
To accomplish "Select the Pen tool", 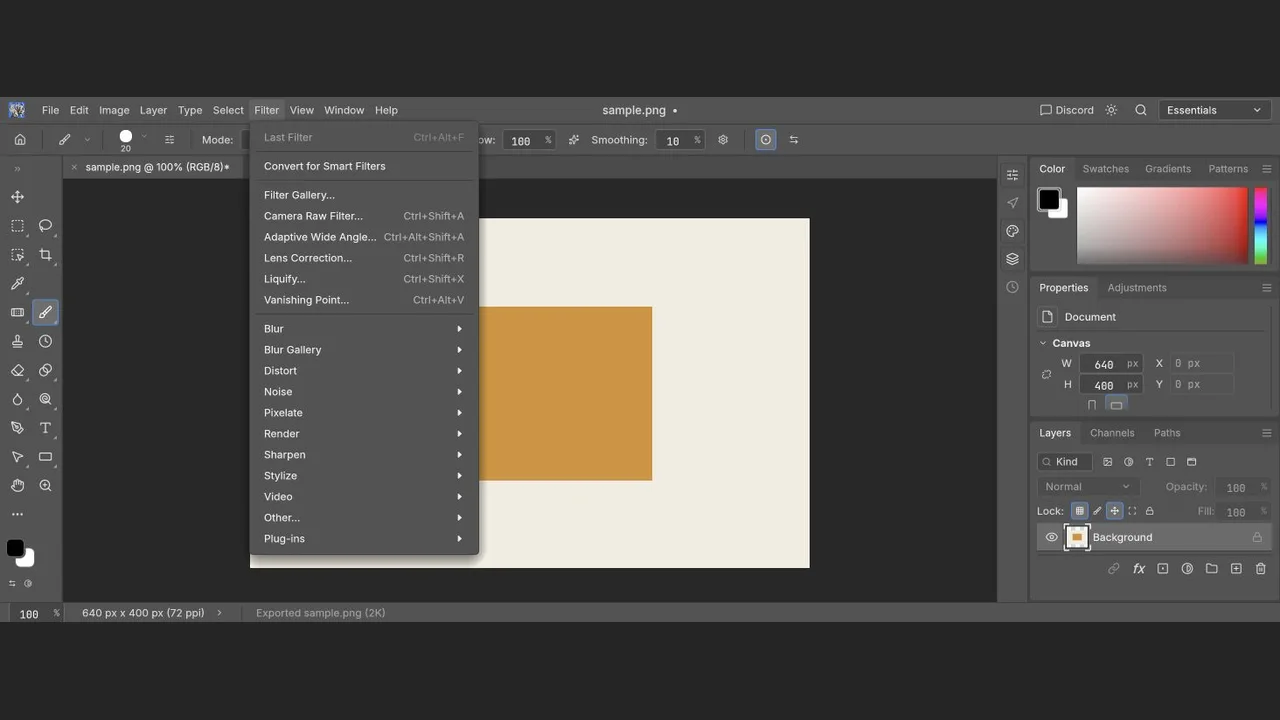I will point(17,428).
